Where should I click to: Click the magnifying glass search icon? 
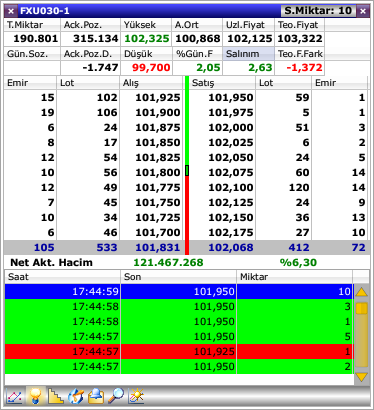[116, 396]
